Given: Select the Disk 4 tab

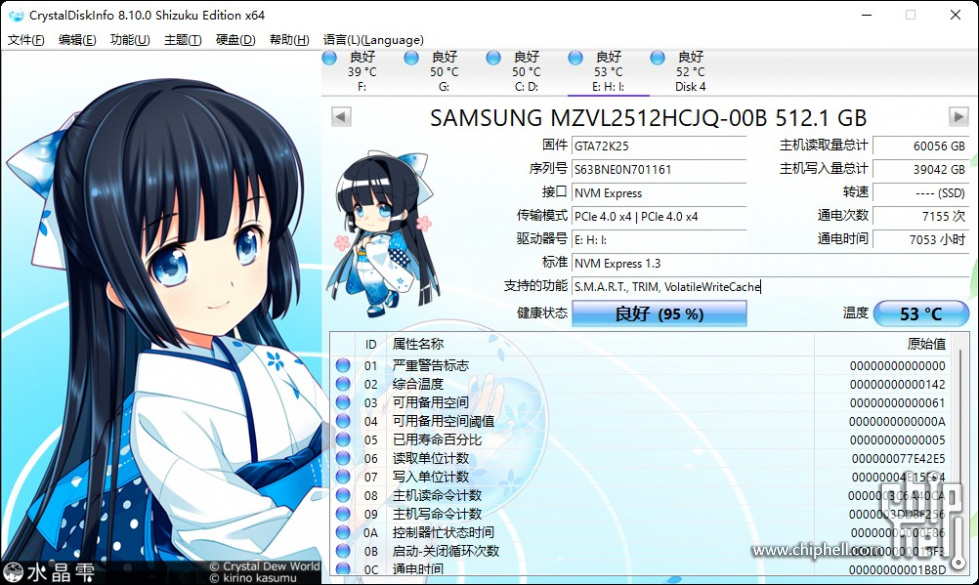Looking at the screenshot, I should coord(690,72).
